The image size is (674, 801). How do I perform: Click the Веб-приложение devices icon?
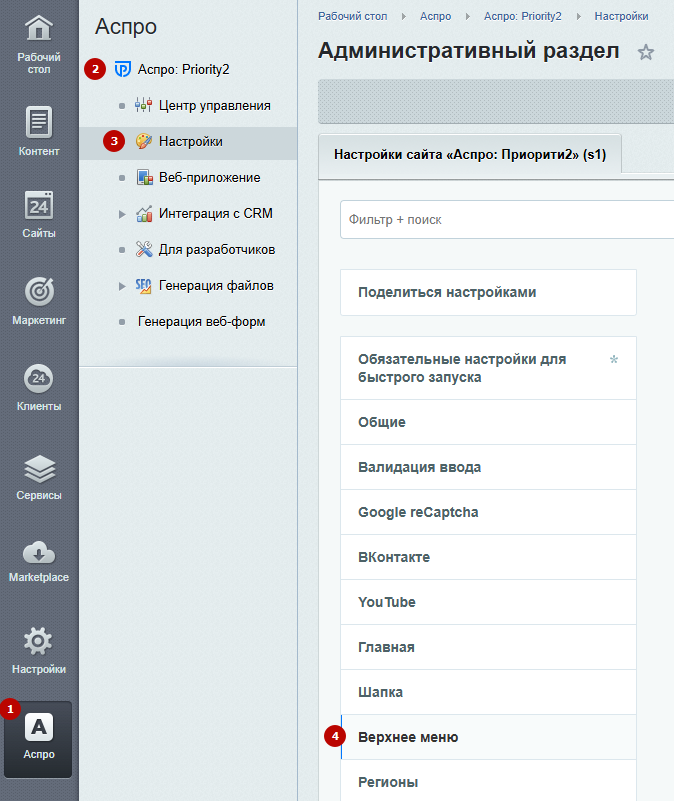pyautogui.click(x=145, y=177)
